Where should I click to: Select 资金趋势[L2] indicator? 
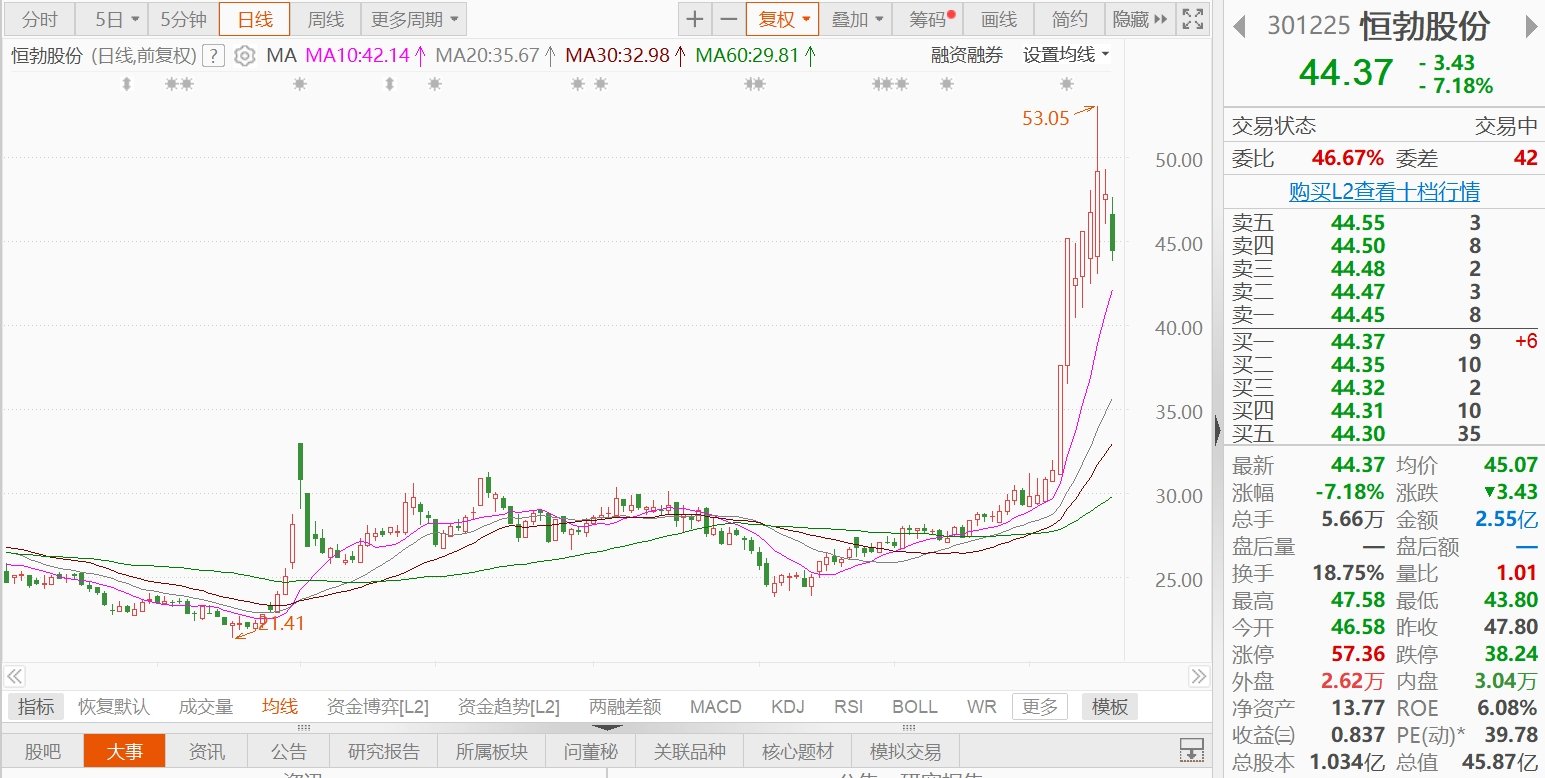508,707
